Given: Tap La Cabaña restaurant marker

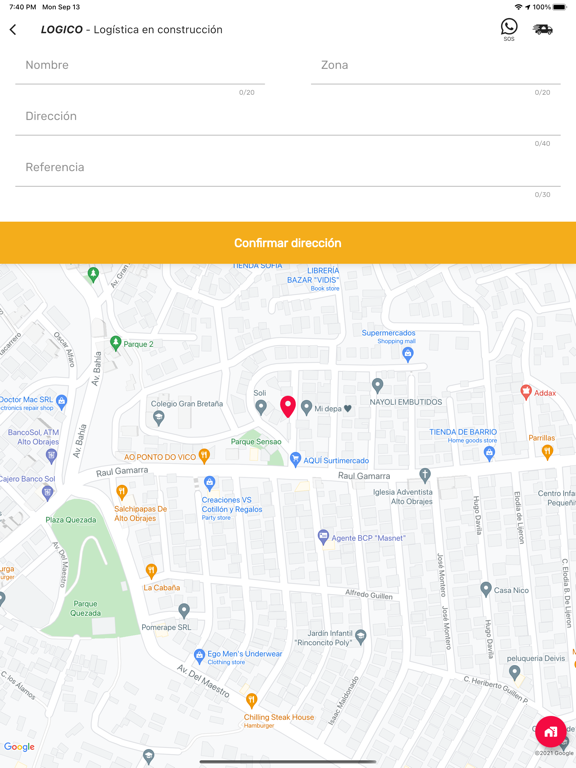Looking at the screenshot, I should coord(151,571).
